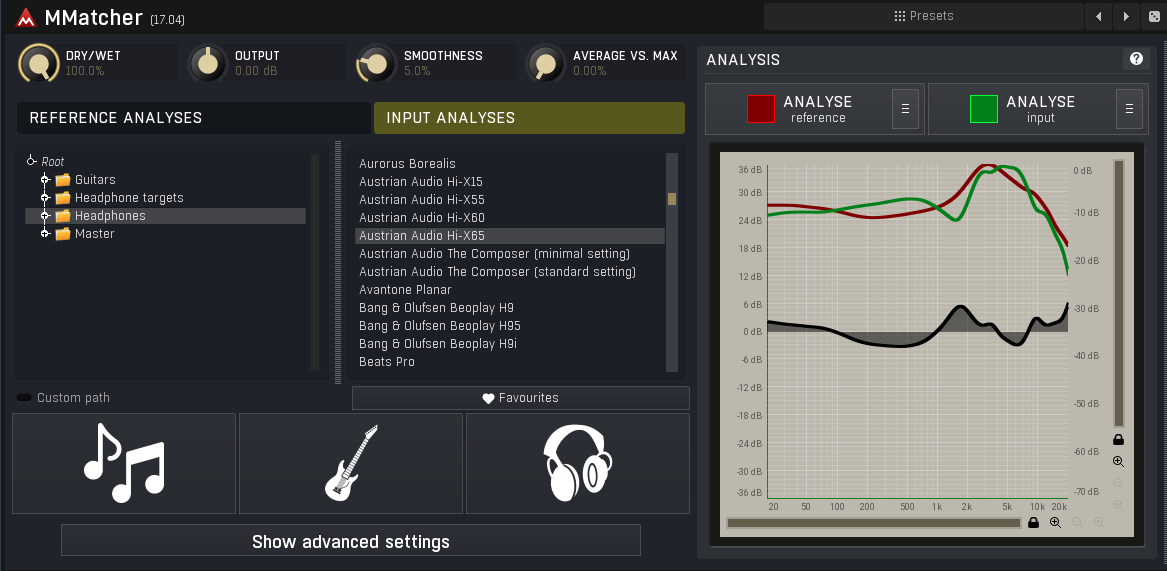The image size is (1167, 571).
Task: Click the headphone list scrollbar thumb
Action: (672, 199)
